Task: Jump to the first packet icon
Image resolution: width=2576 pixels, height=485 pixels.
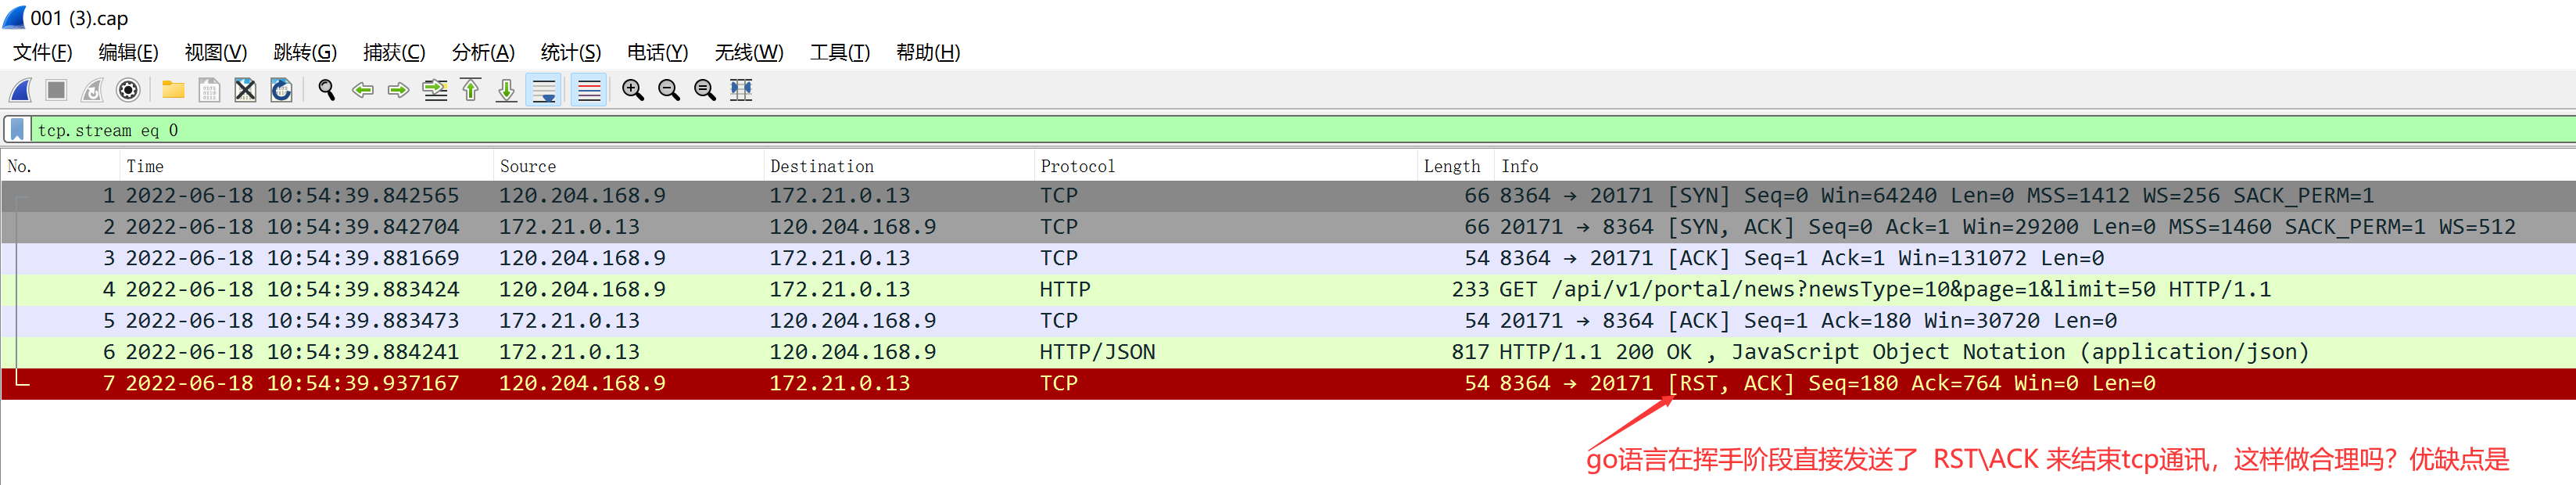Action: tap(471, 90)
